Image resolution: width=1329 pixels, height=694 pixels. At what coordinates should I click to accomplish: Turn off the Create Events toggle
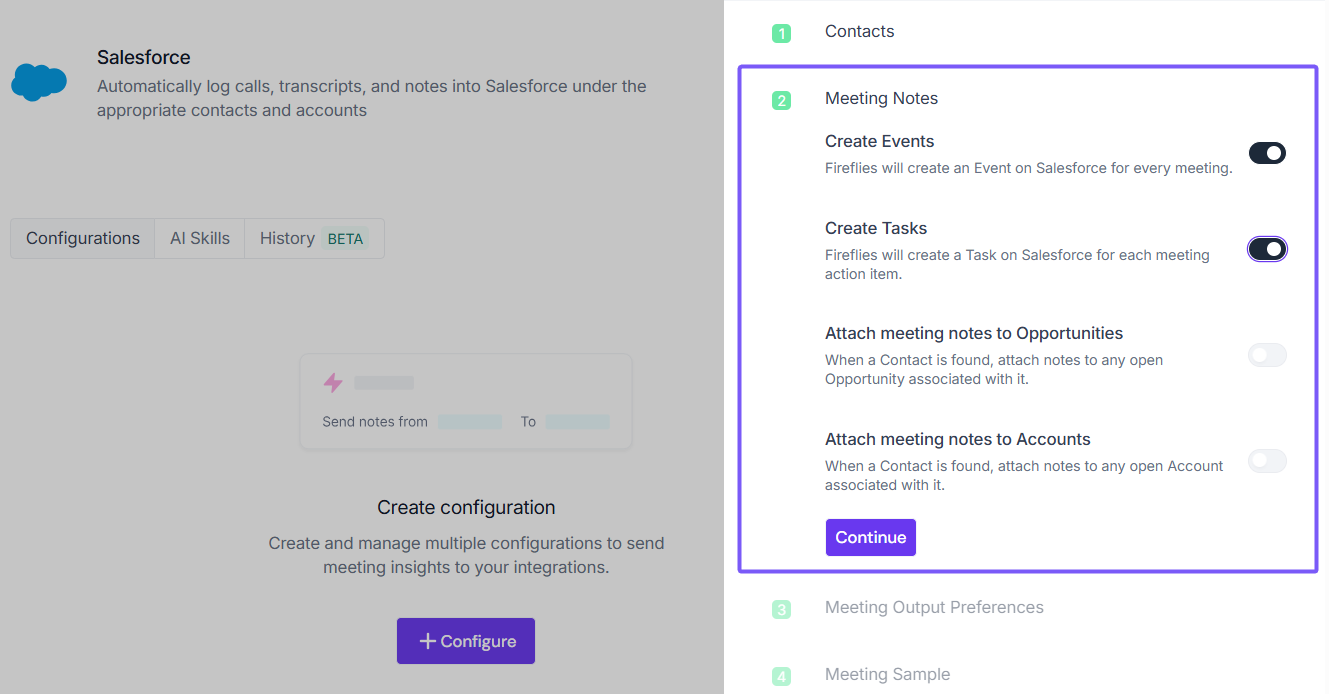(x=1267, y=153)
